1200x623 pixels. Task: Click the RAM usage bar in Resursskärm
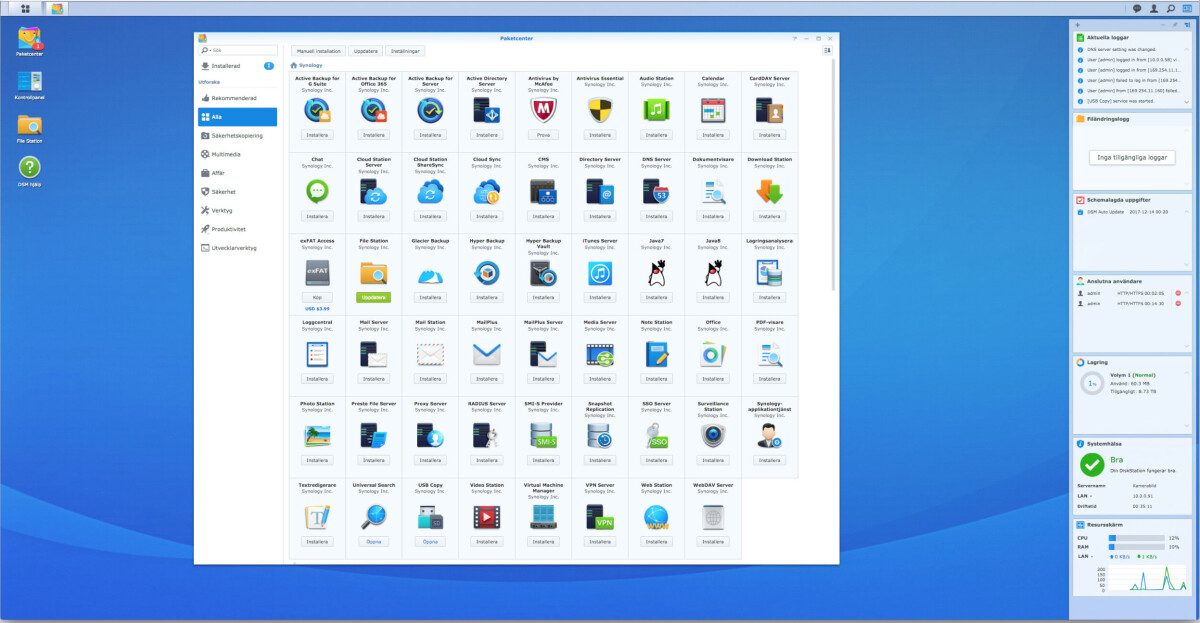tap(1138, 547)
